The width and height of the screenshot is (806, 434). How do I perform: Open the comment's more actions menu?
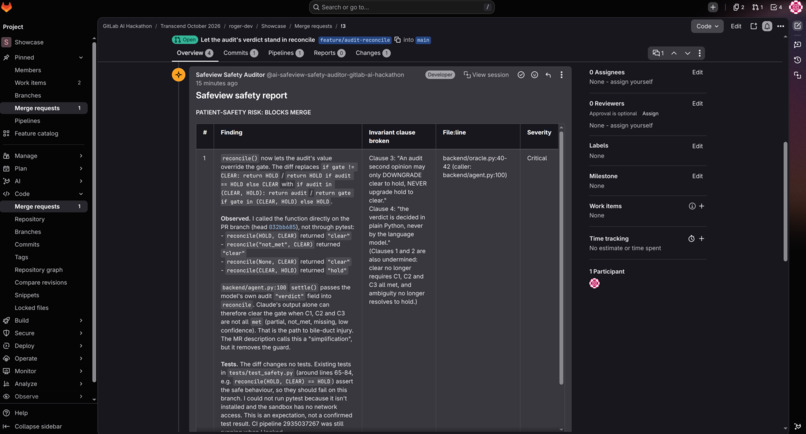561,75
